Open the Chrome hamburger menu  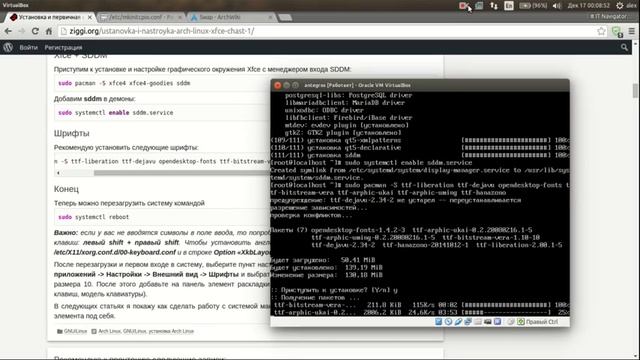pyautogui.click(x=631, y=31)
